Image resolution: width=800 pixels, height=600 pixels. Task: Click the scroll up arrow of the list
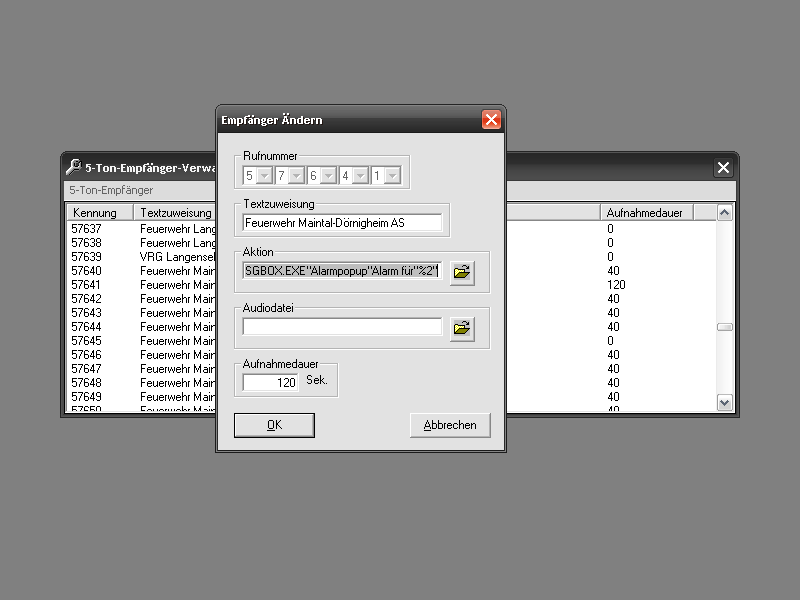725,213
